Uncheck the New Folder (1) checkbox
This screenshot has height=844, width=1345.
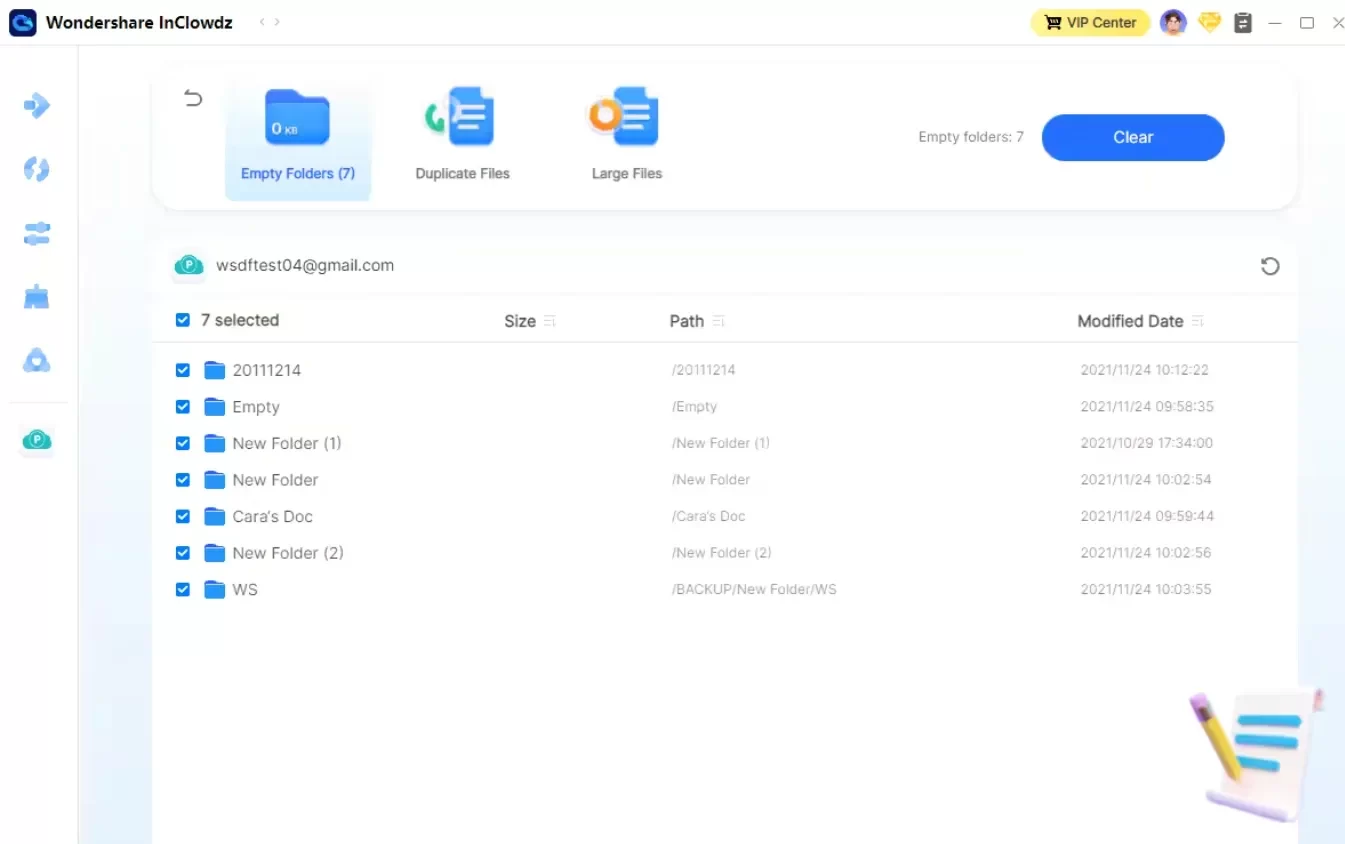coord(182,443)
